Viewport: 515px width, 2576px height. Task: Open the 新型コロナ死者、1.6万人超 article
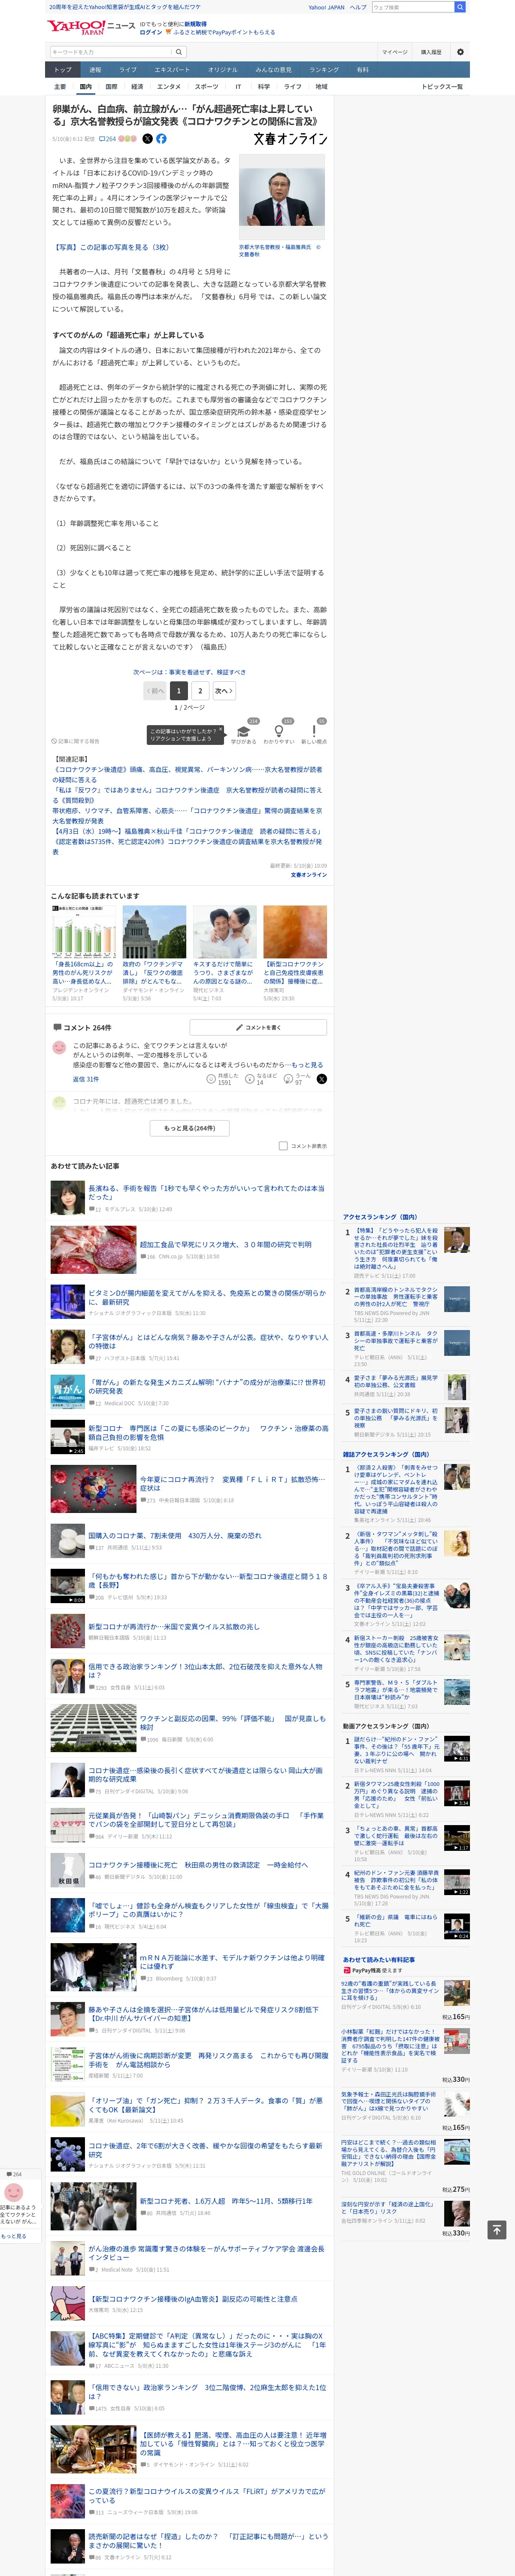pyautogui.click(x=226, y=2201)
